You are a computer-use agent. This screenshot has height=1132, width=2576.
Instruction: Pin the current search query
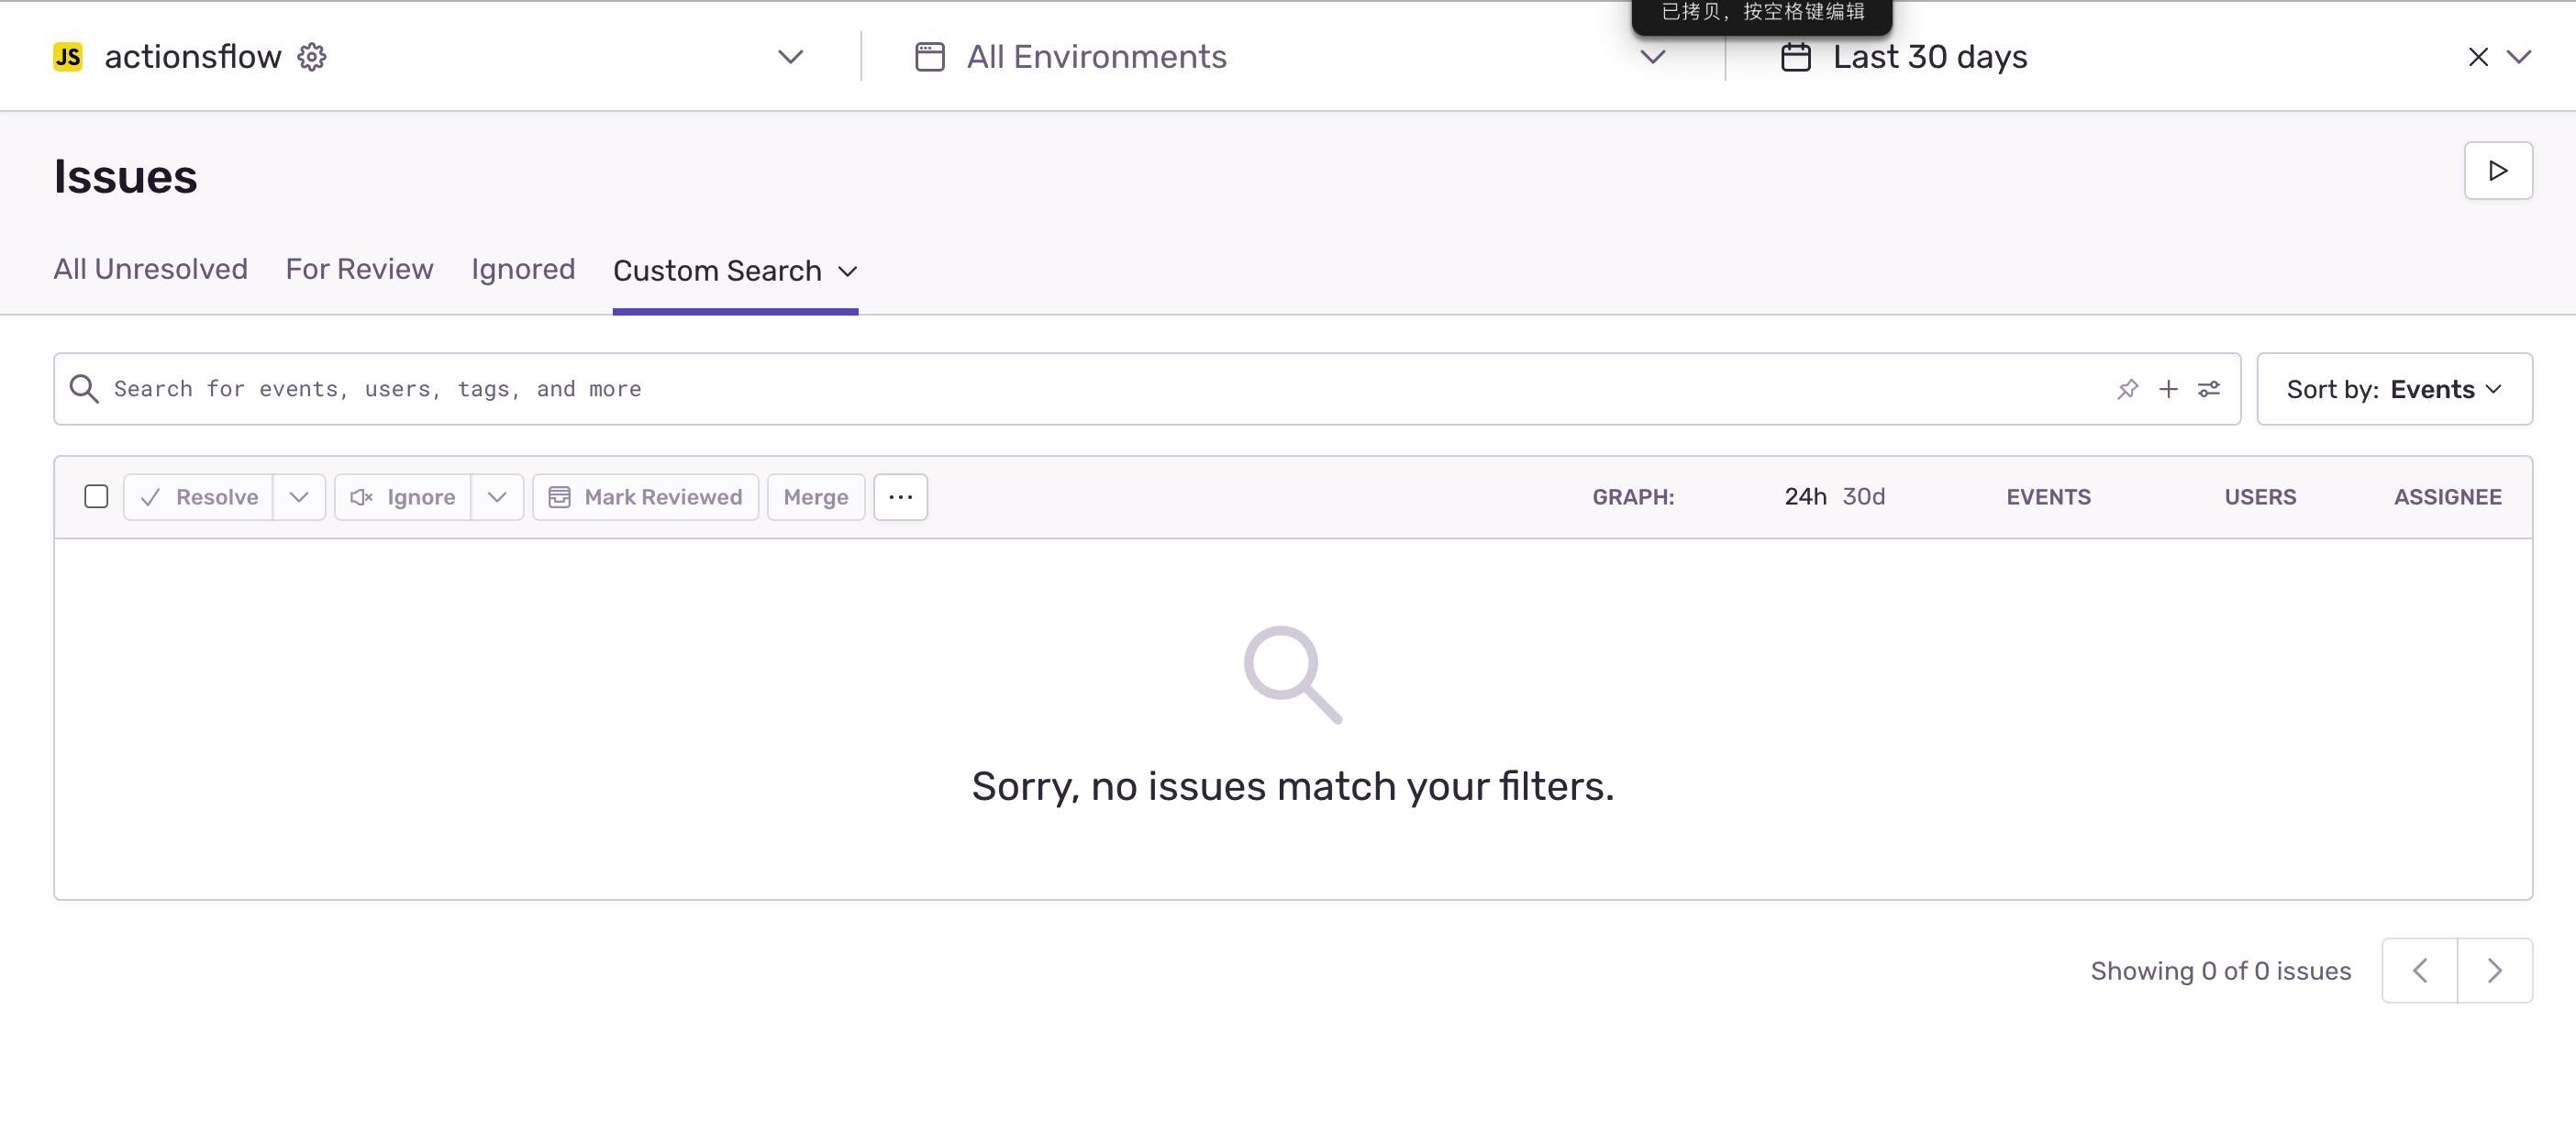[2127, 389]
